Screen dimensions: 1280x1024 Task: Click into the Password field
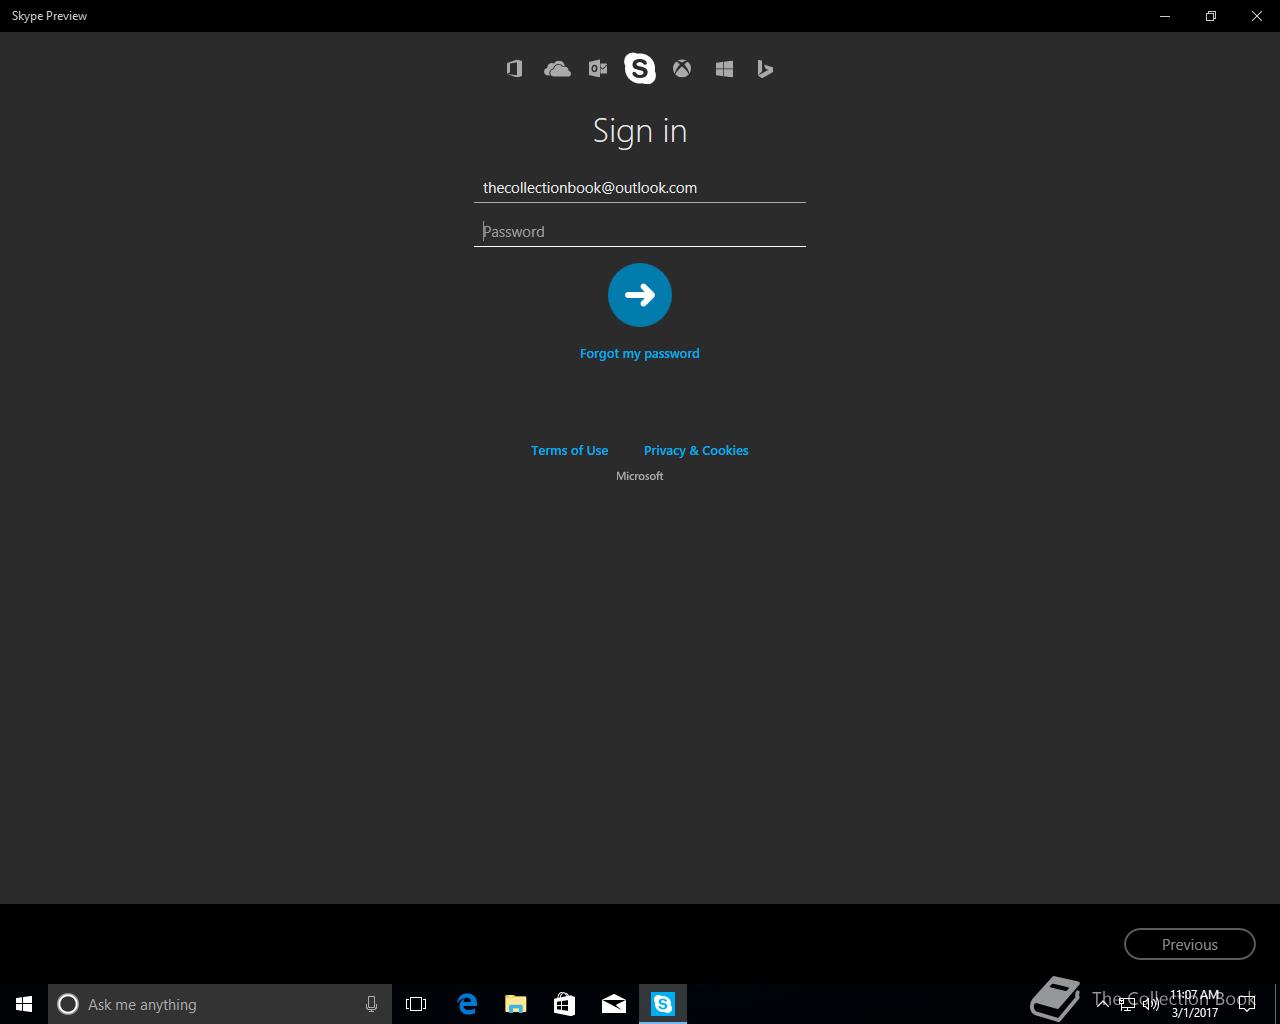pos(640,232)
